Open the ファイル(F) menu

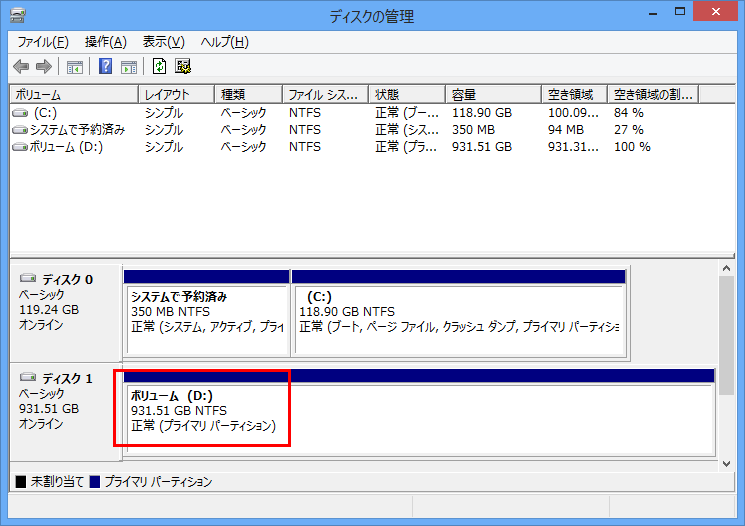click(x=43, y=42)
